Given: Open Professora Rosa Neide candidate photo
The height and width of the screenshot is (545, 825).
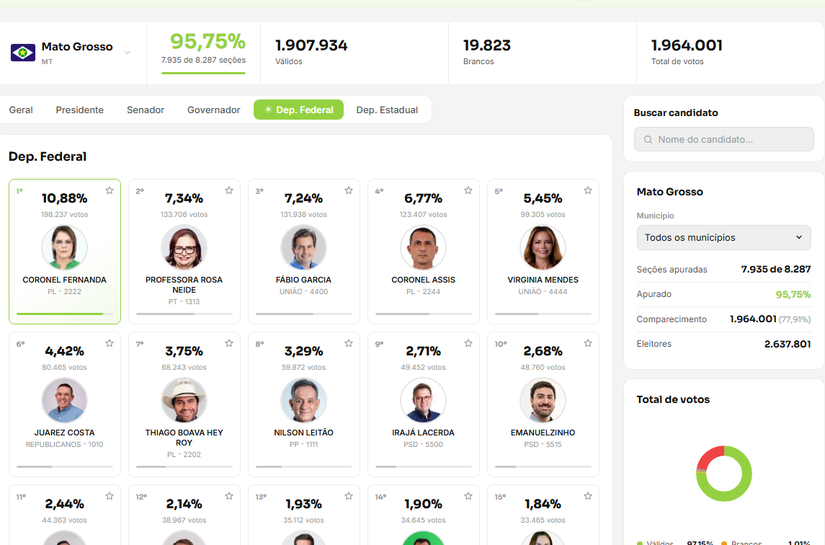Looking at the screenshot, I should click(x=184, y=247).
